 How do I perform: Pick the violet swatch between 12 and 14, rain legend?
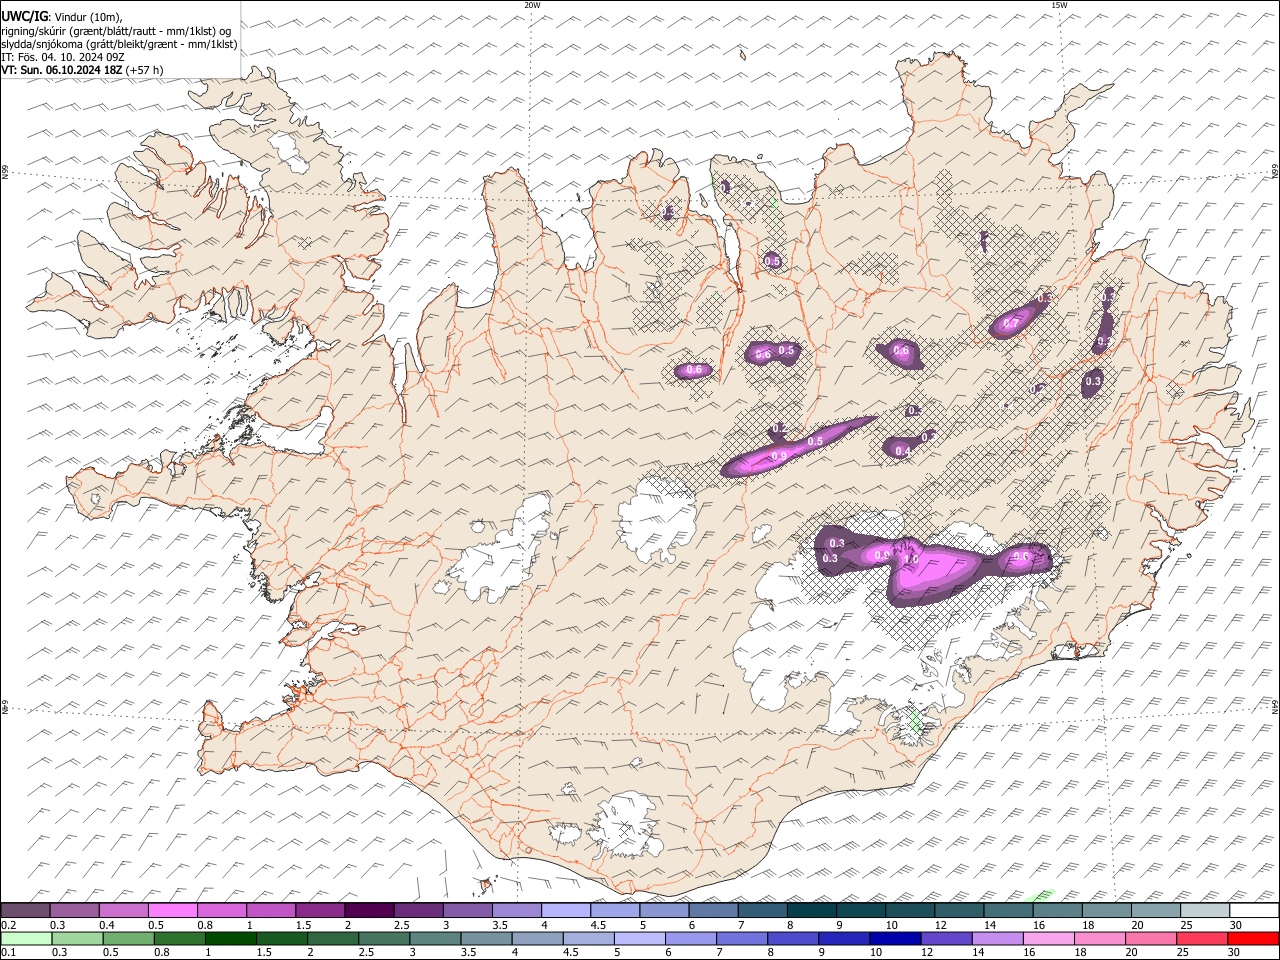tap(946, 939)
